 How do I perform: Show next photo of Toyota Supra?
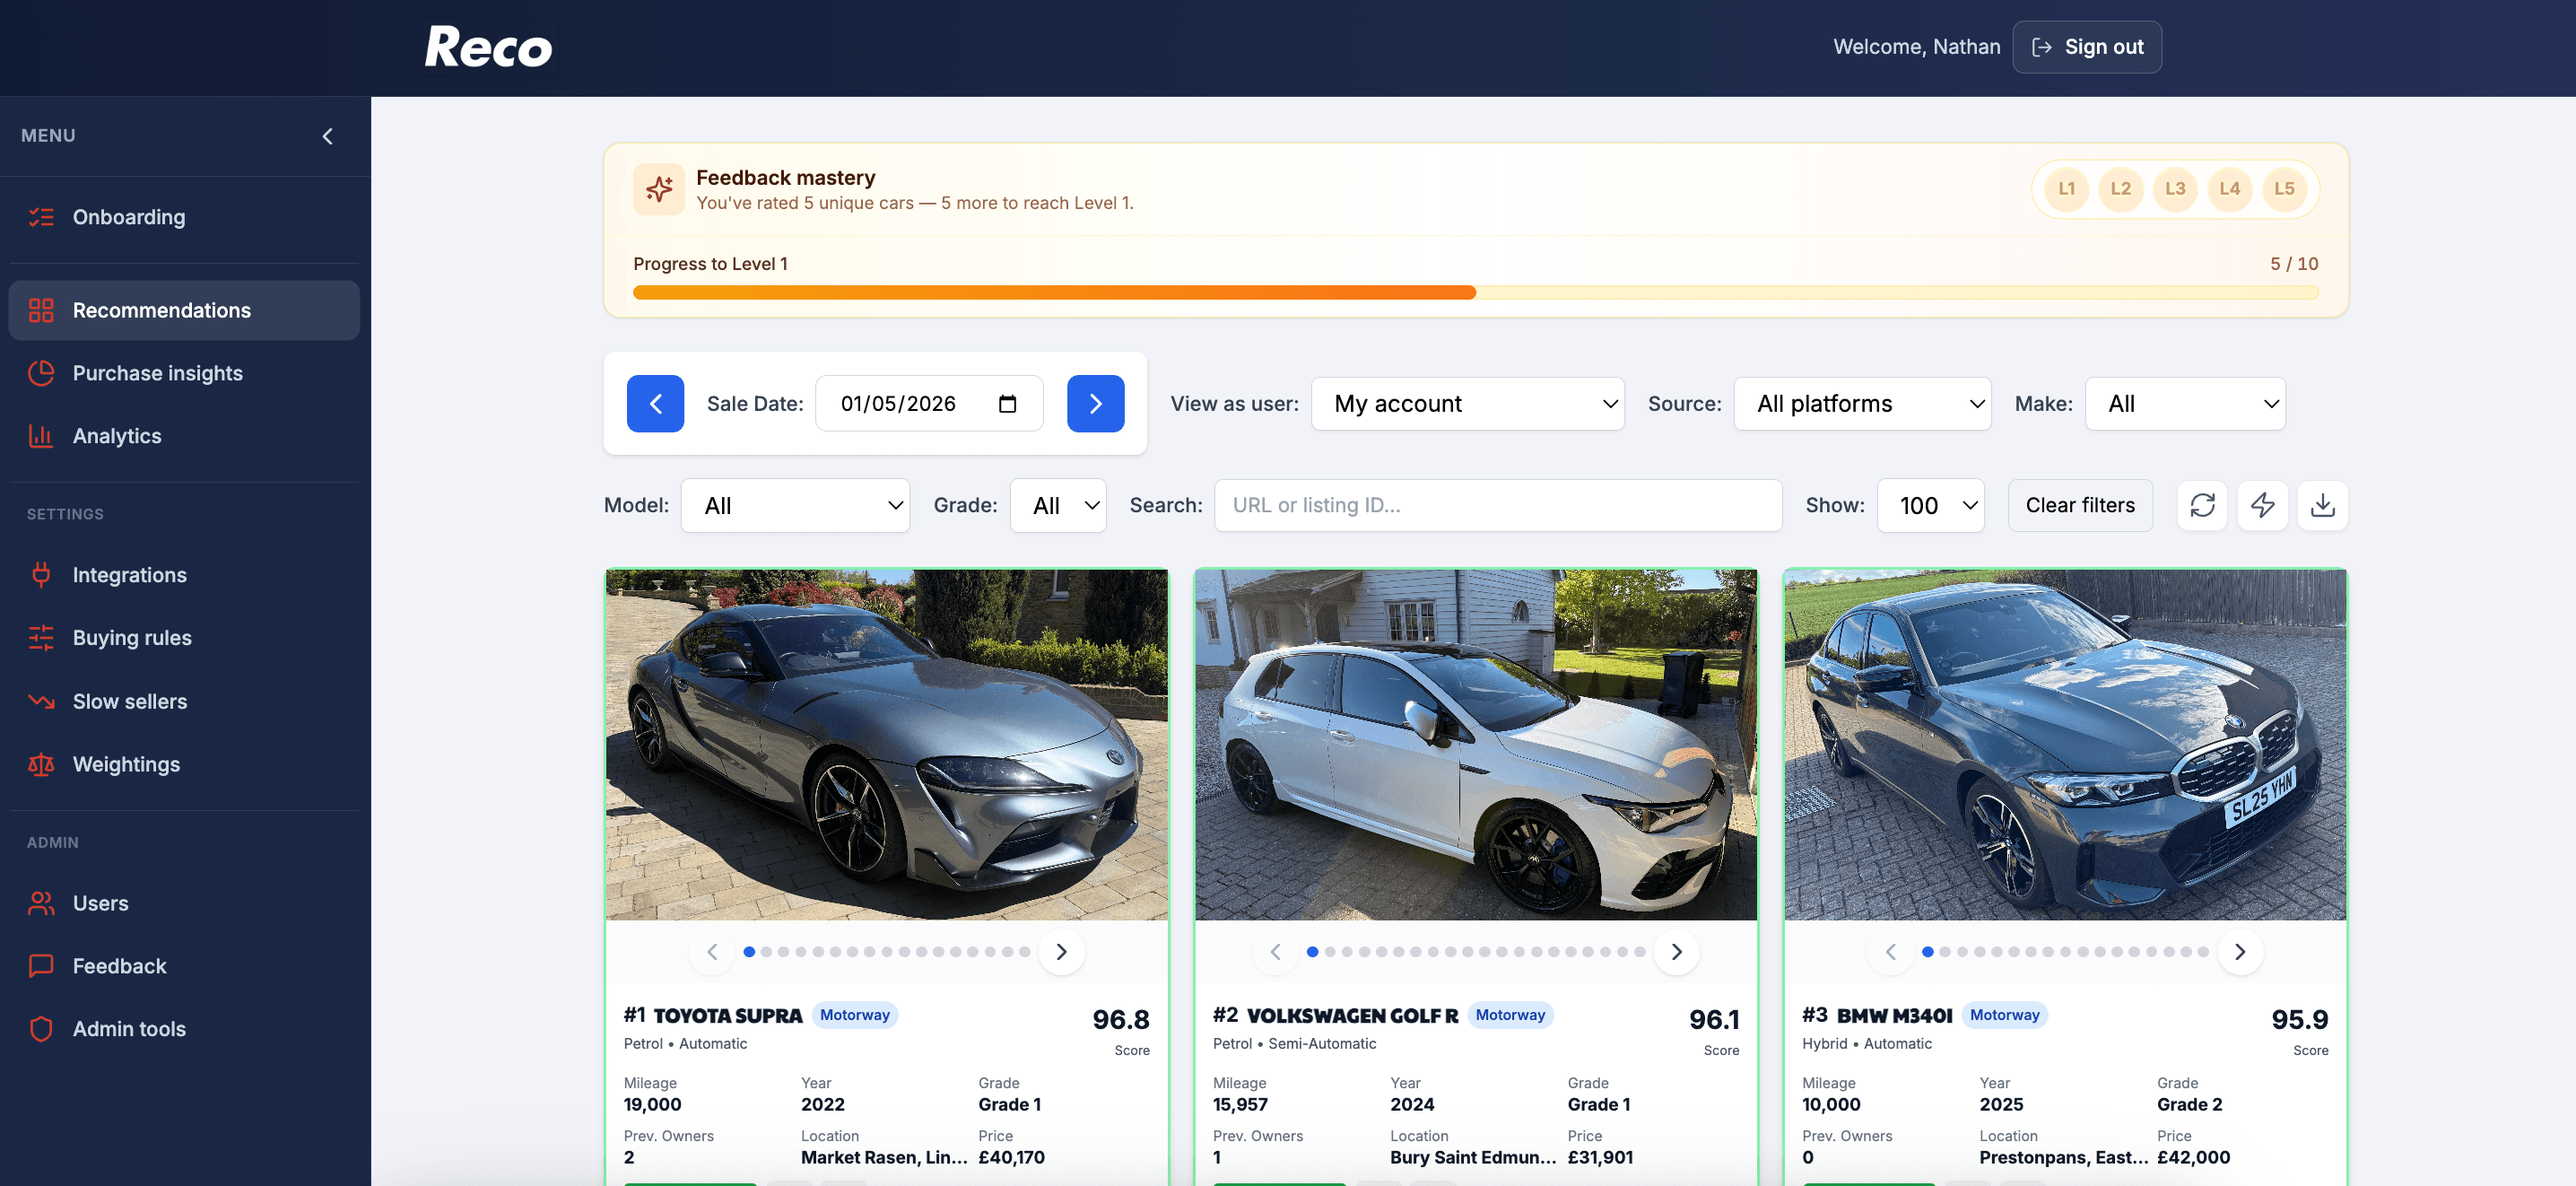coord(1062,952)
